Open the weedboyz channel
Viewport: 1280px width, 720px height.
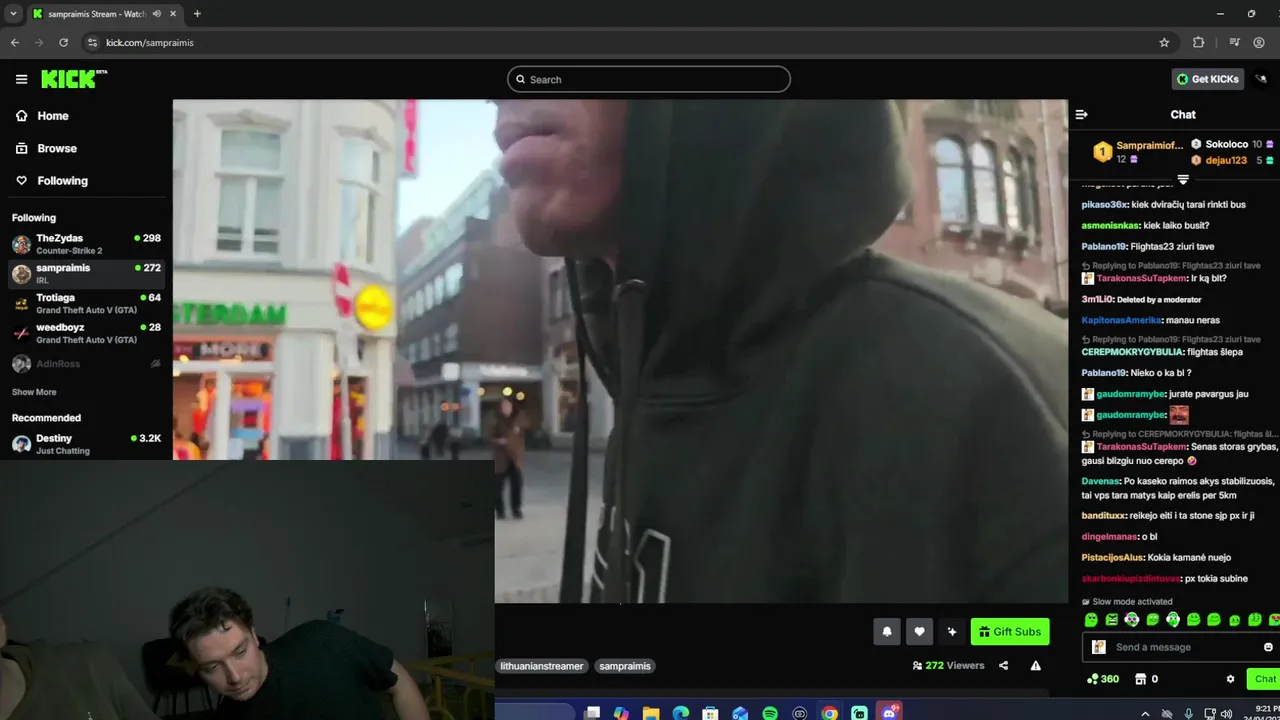click(86, 333)
